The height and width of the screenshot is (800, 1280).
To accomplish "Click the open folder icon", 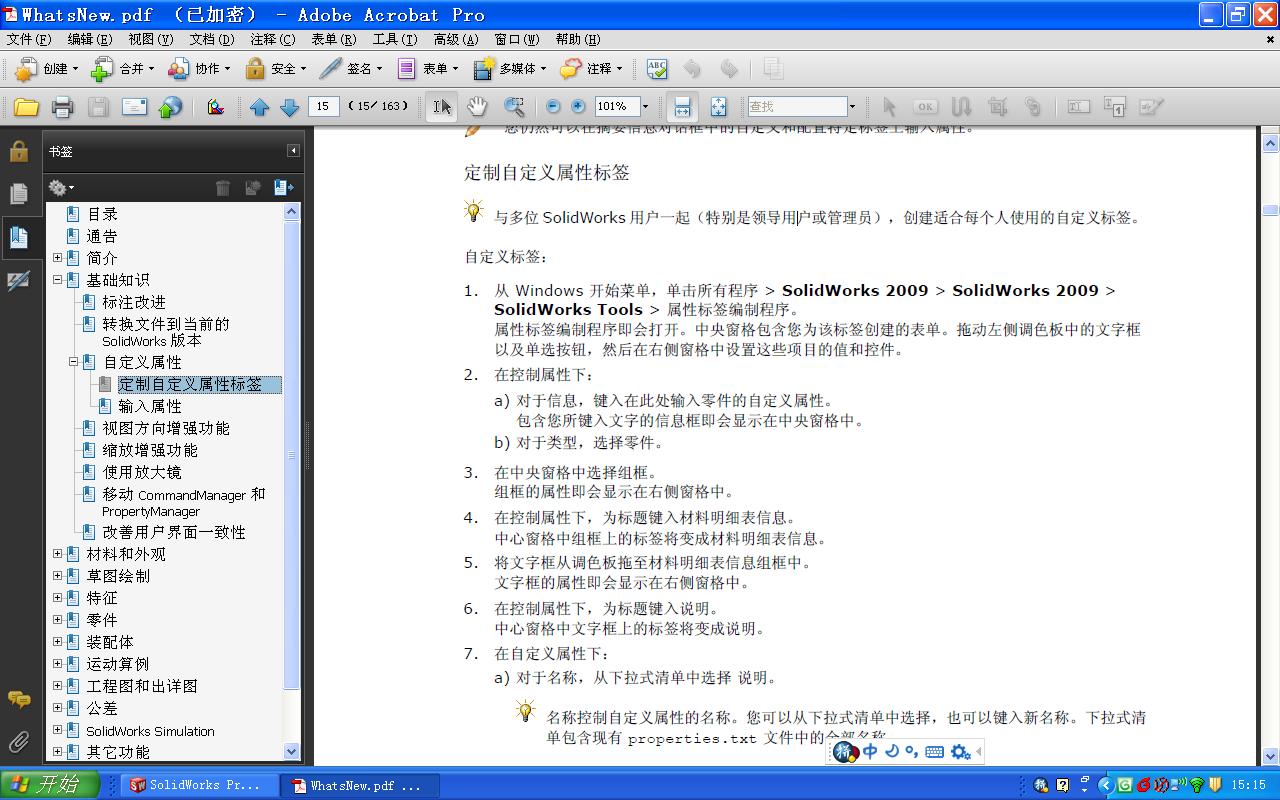I will click(x=26, y=107).
